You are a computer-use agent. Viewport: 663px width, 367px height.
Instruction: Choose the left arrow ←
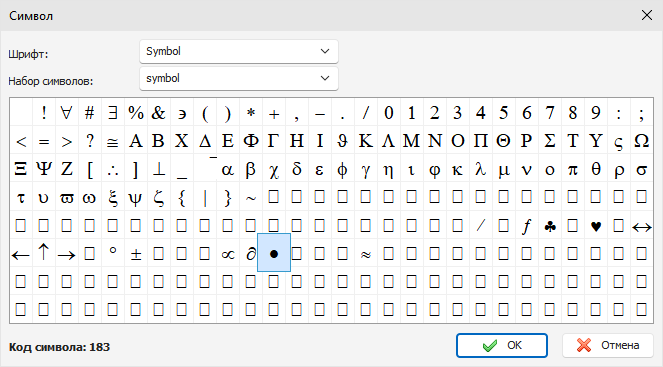coord(21,254)
